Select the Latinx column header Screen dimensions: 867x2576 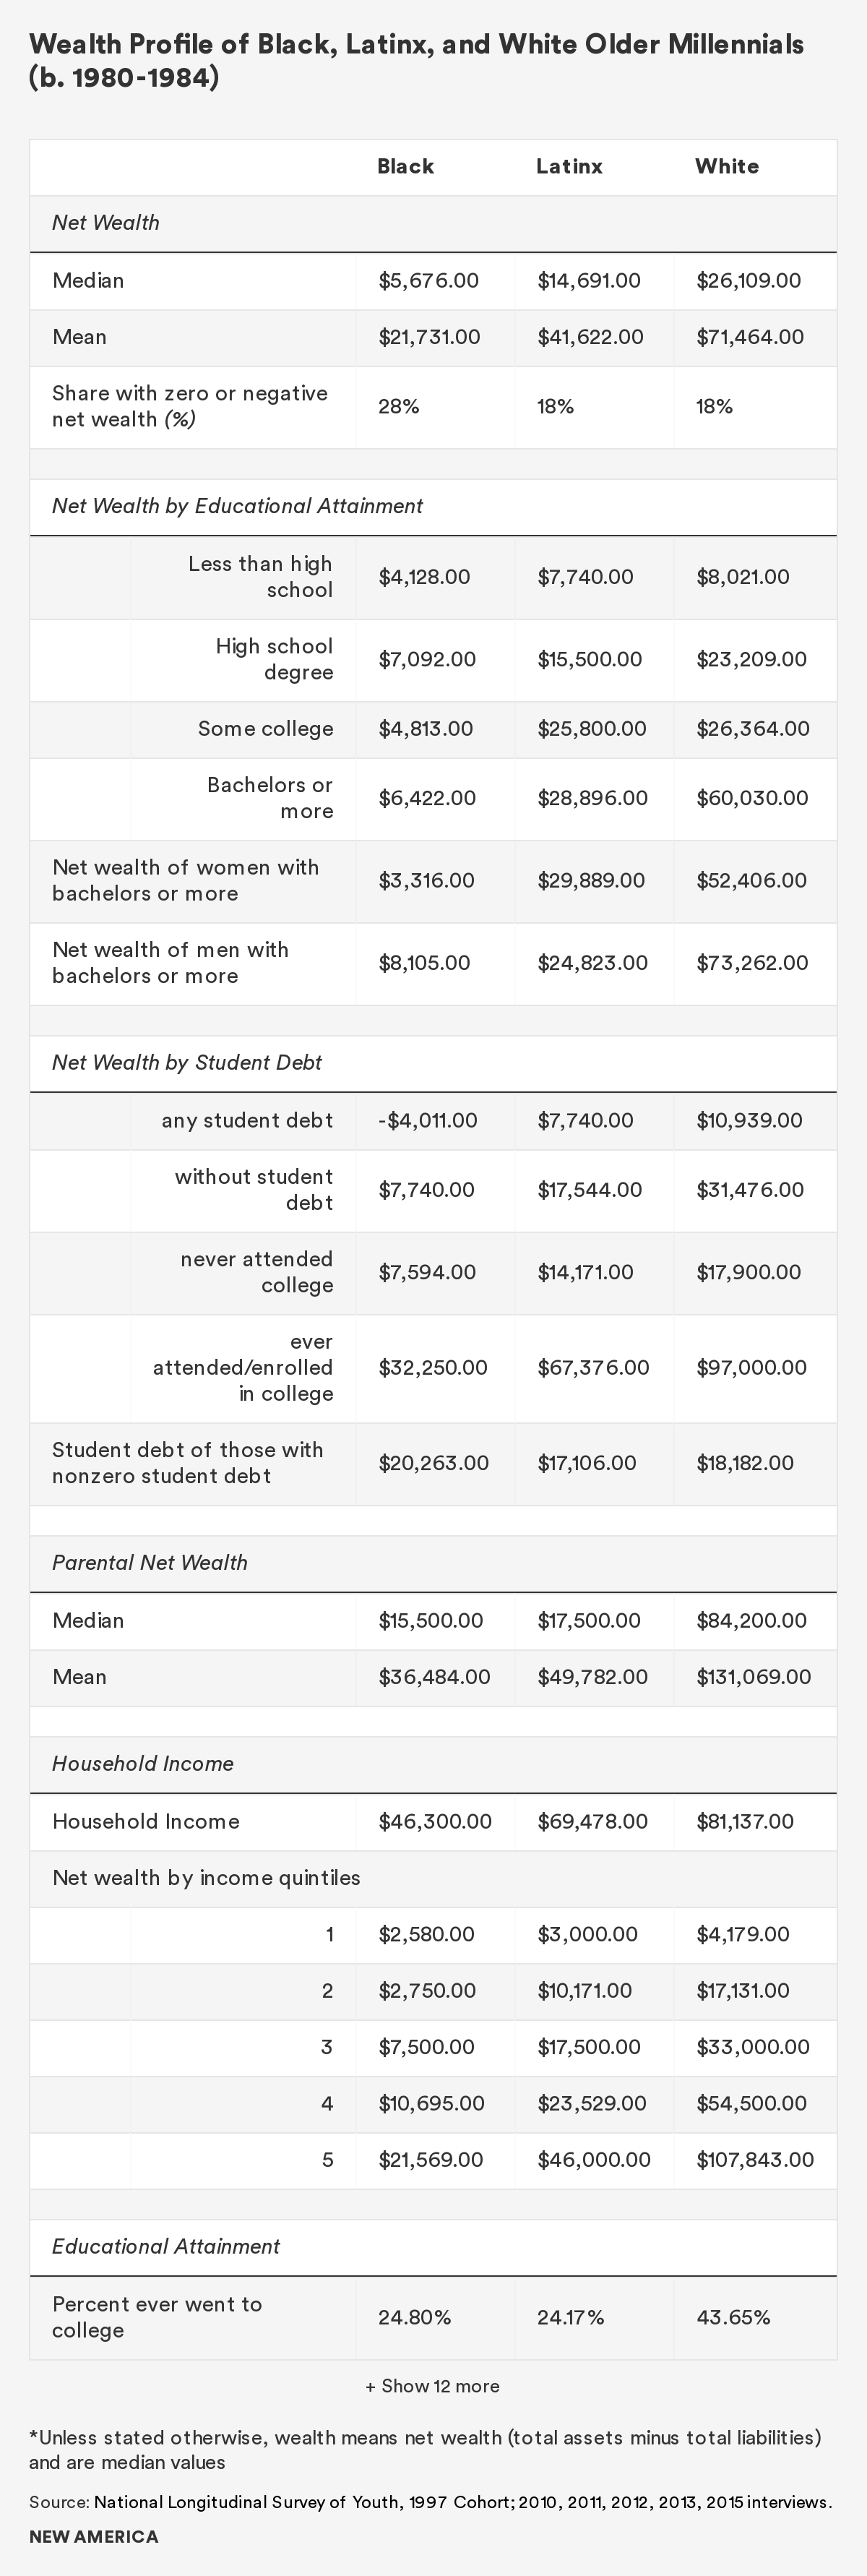569,167
